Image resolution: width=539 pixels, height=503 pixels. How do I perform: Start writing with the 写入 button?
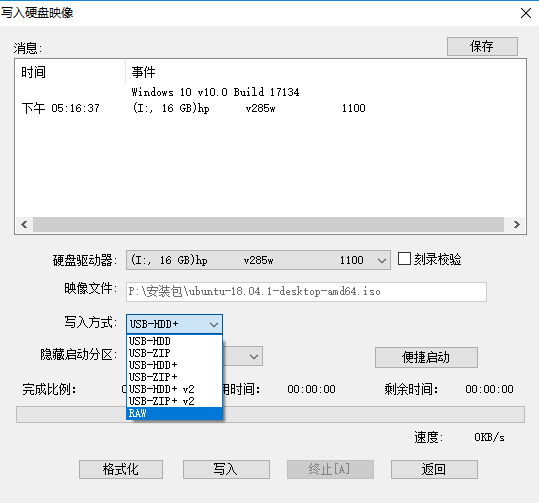tap(226, 469)
